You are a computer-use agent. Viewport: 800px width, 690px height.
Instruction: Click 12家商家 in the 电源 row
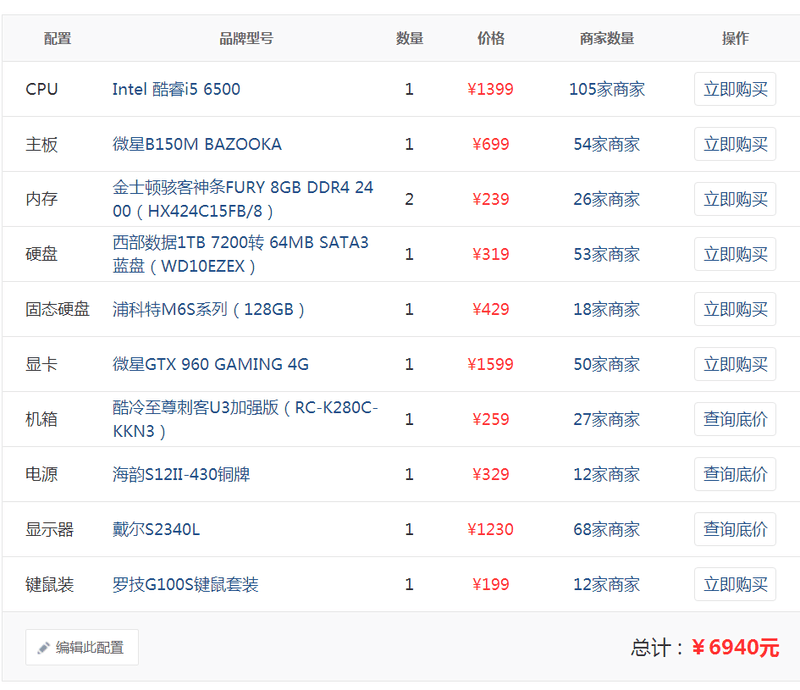tap(607, 475)
